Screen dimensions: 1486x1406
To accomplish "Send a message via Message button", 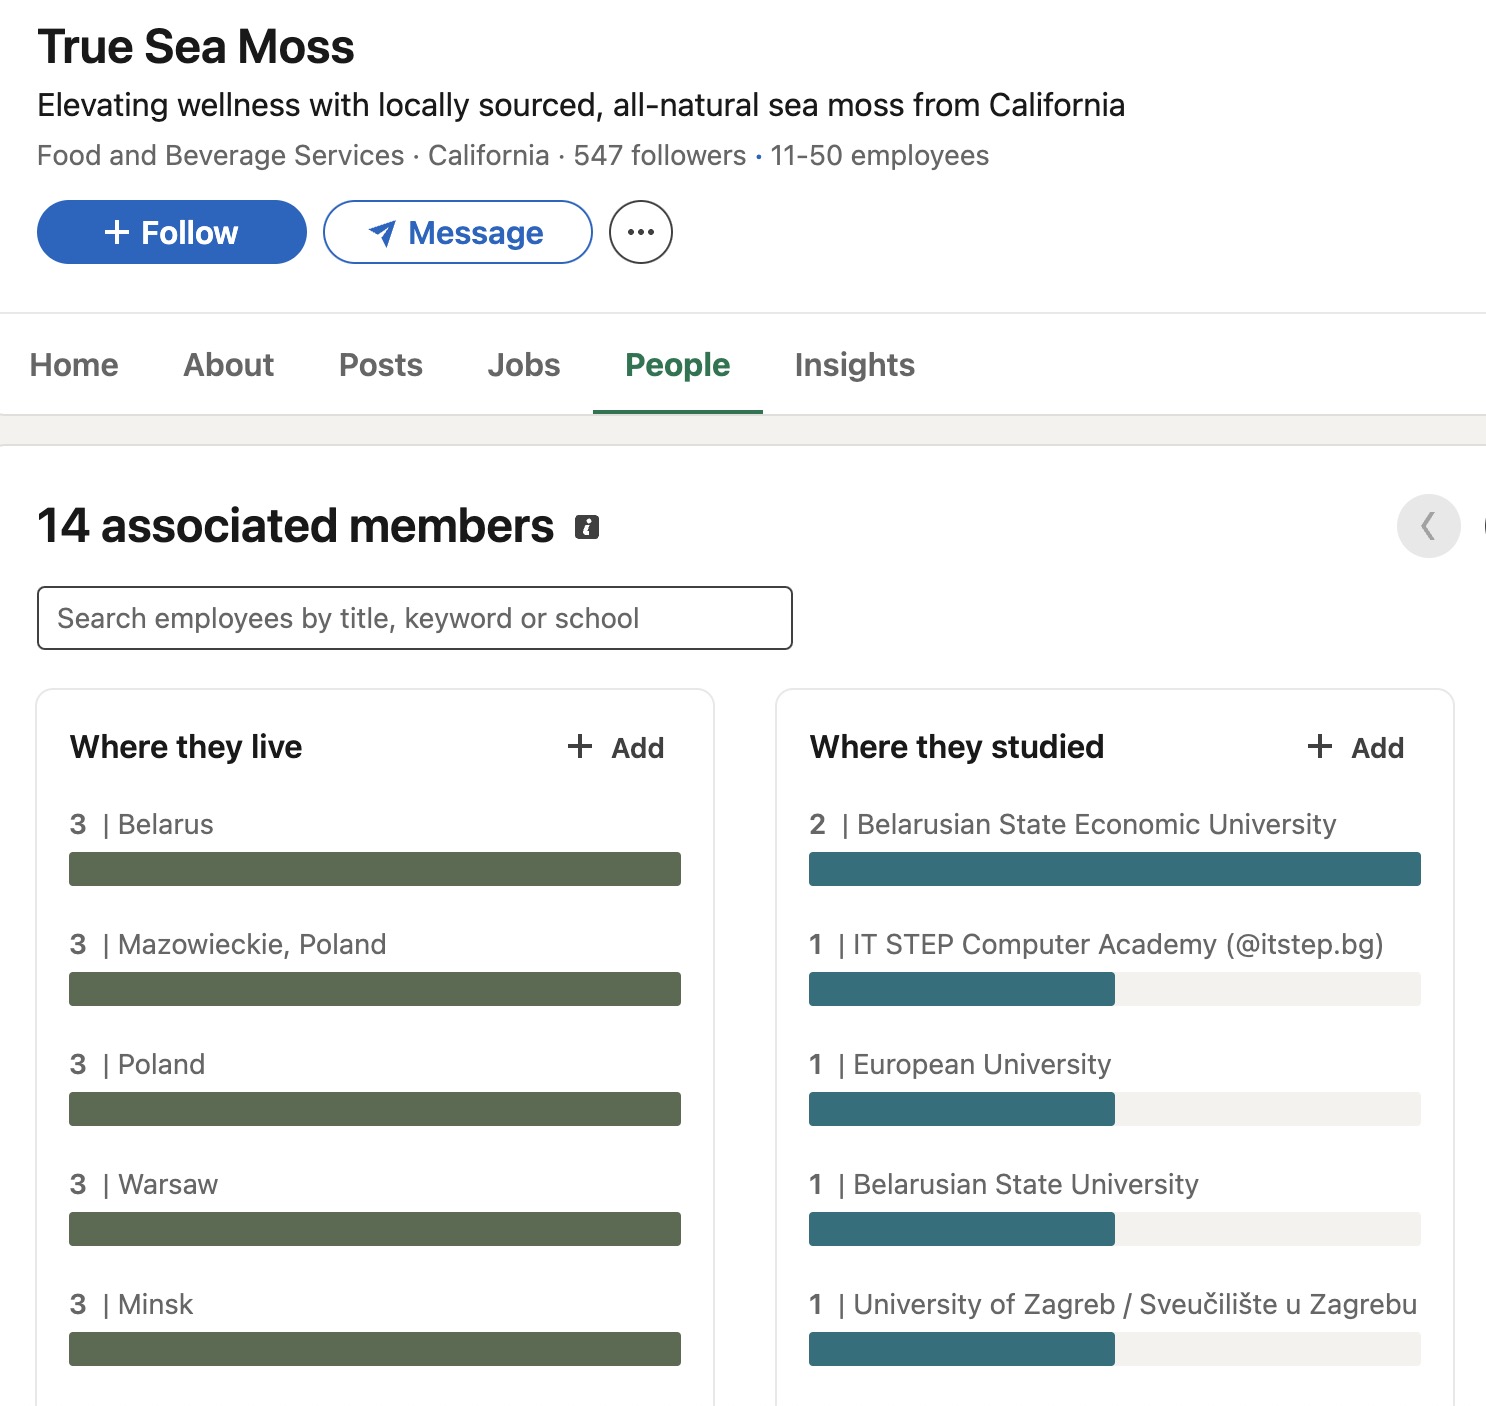I will coord(458,232).
